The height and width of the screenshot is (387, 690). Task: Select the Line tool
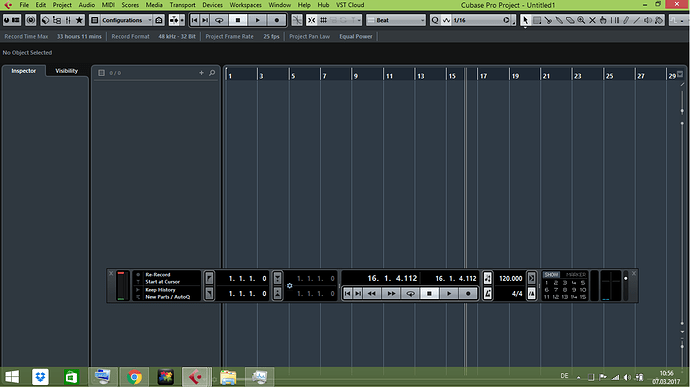636,20
